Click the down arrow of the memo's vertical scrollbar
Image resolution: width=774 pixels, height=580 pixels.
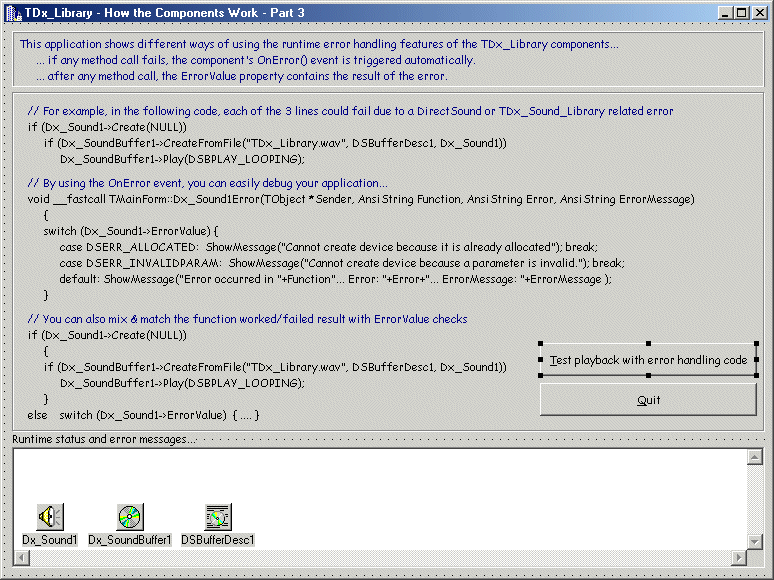coord(755,541)
